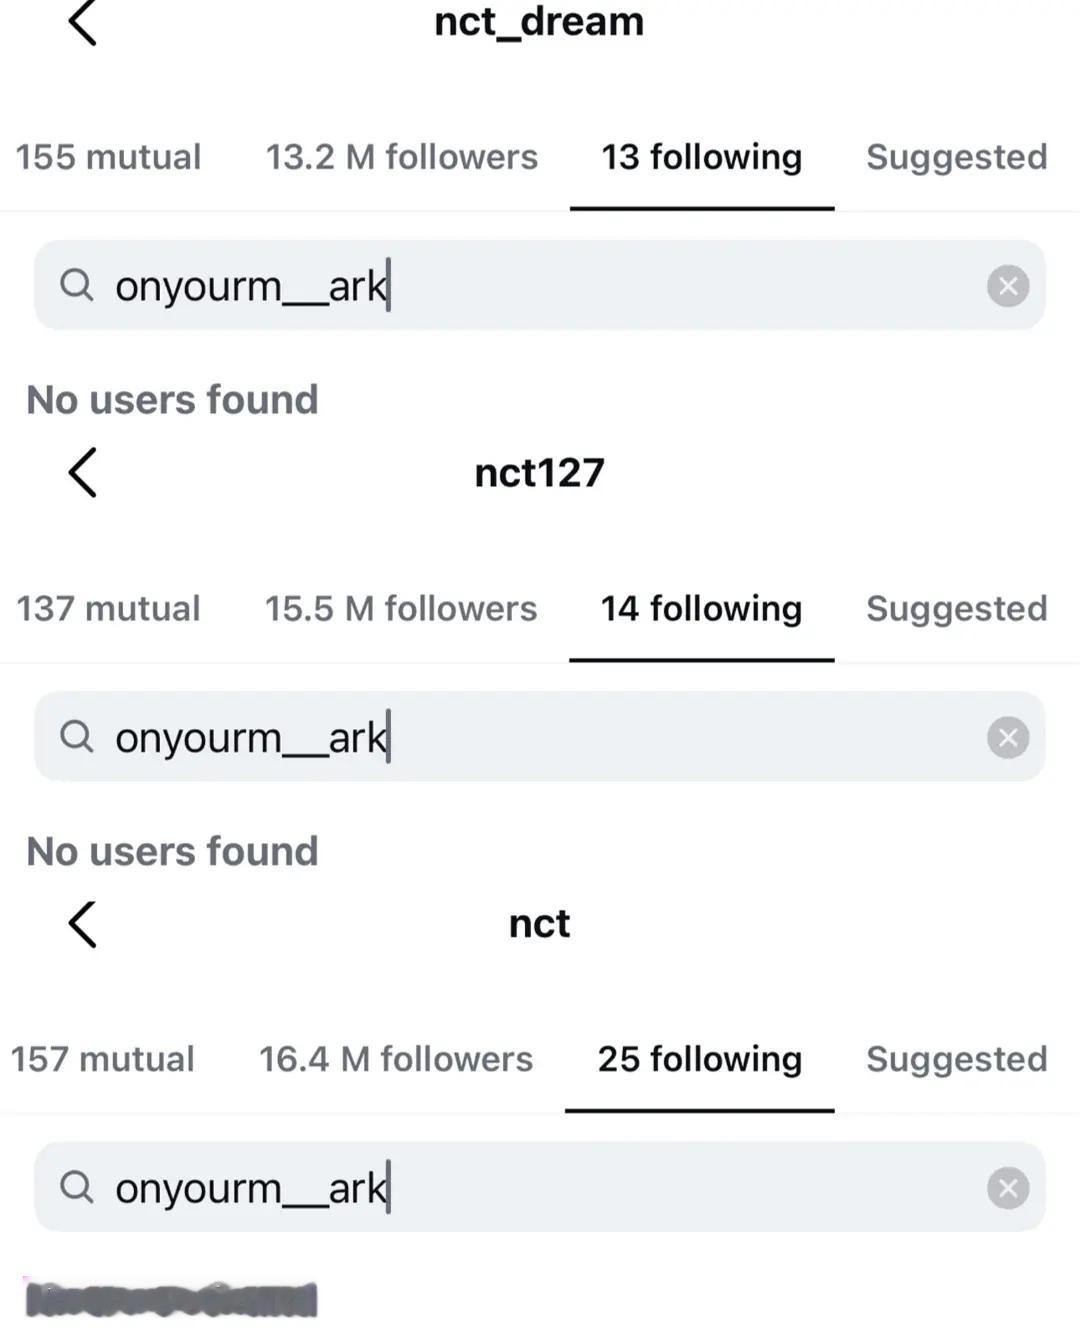The image size is (1080, 1343).
Task: View nct127's 15.5 M followers list
Action: (x=401, y=608)
